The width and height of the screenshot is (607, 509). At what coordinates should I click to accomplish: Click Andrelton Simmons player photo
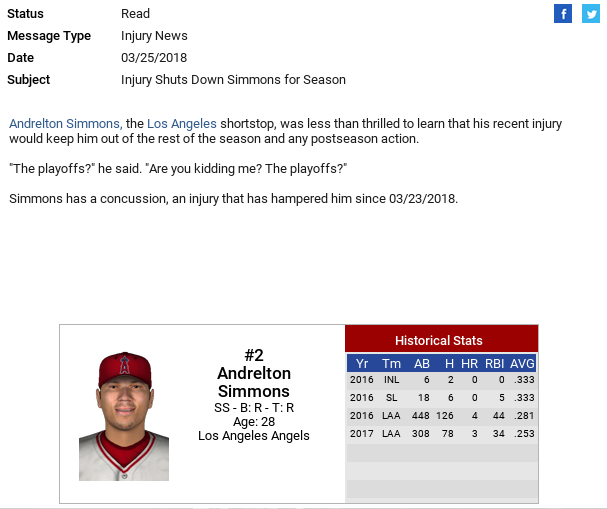[124, 415]
